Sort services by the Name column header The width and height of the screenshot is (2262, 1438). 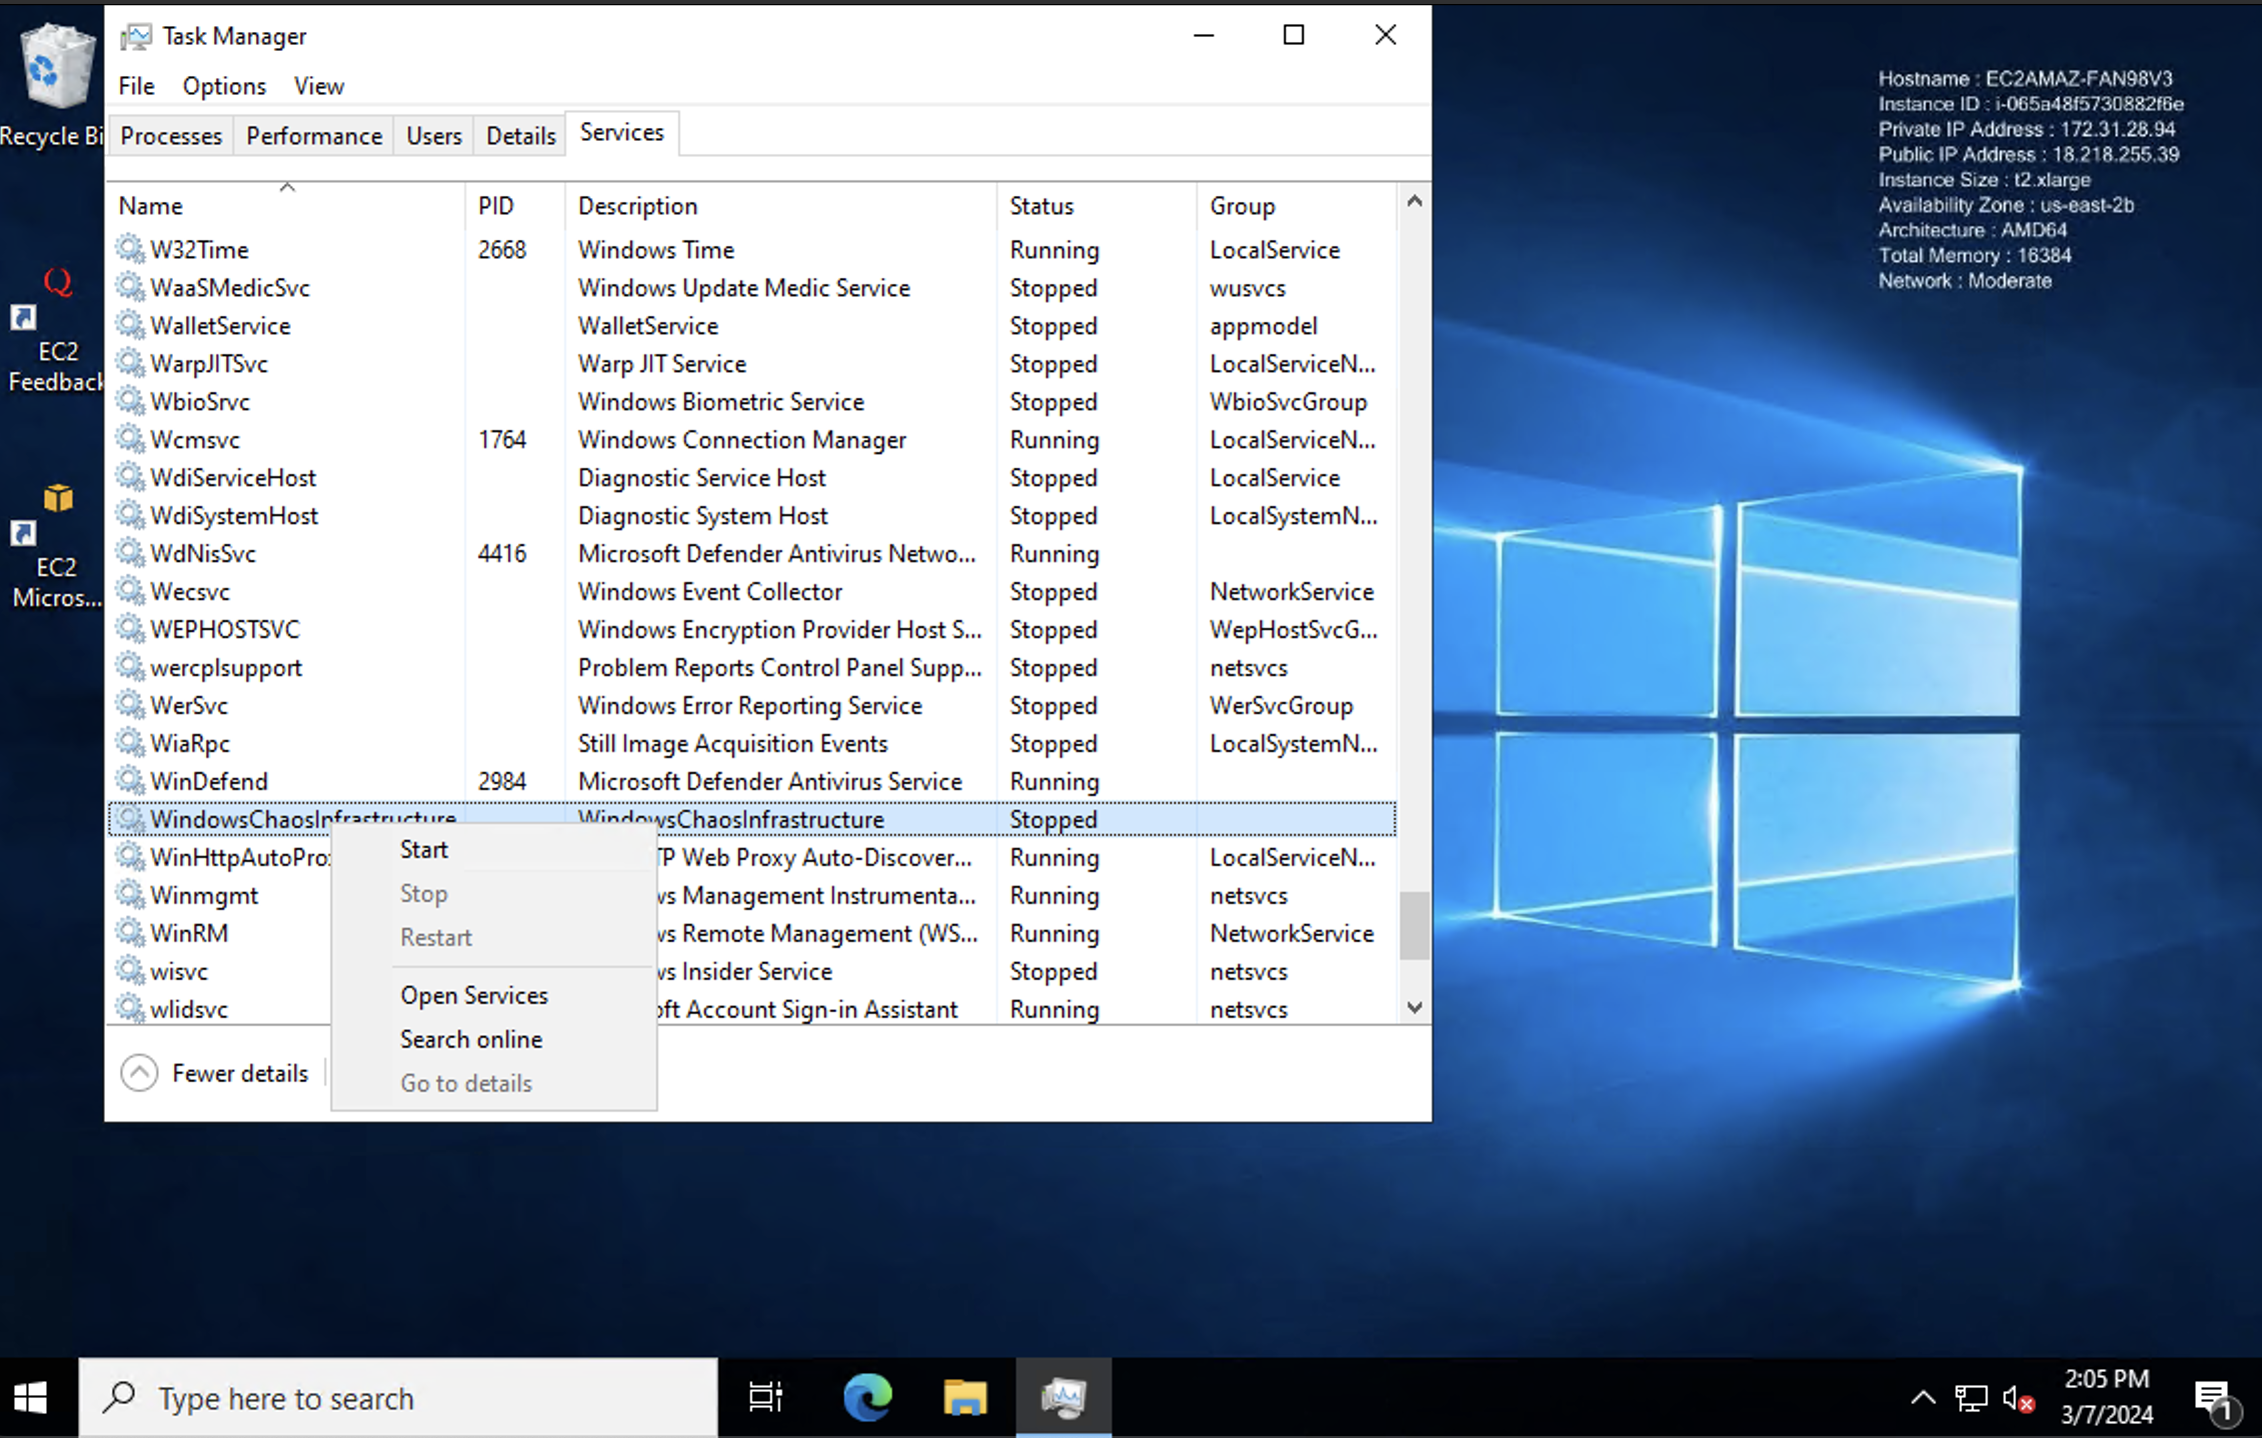tap(151, 206)
